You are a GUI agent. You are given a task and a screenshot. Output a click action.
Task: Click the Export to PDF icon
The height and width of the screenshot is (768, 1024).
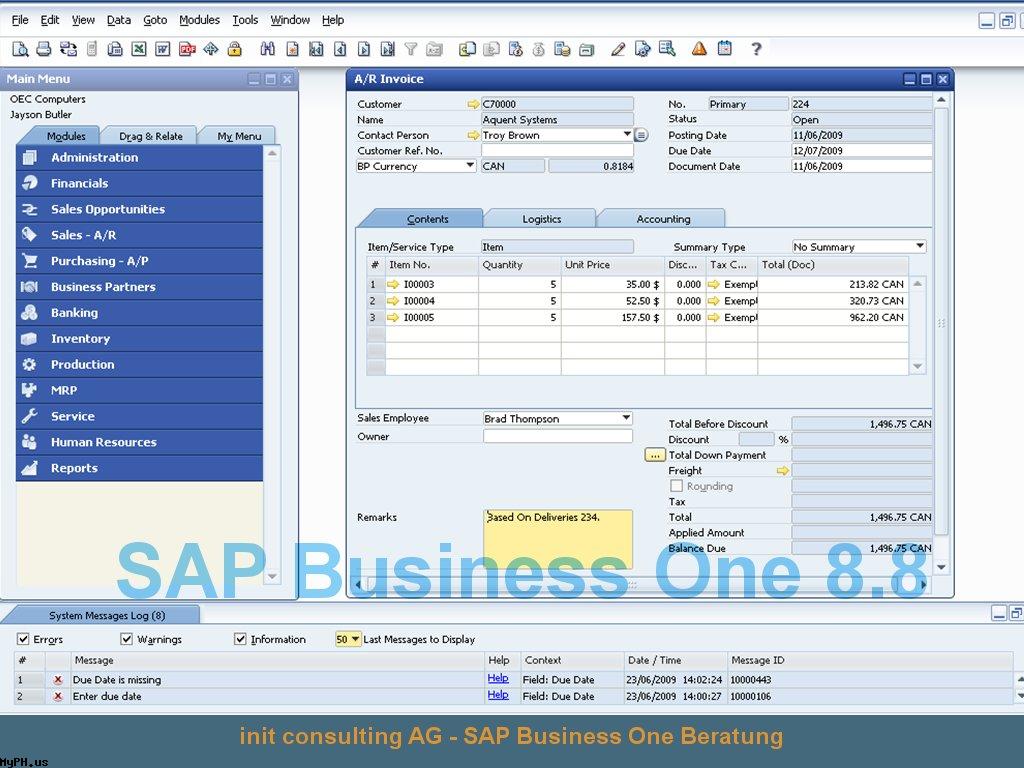187,49
